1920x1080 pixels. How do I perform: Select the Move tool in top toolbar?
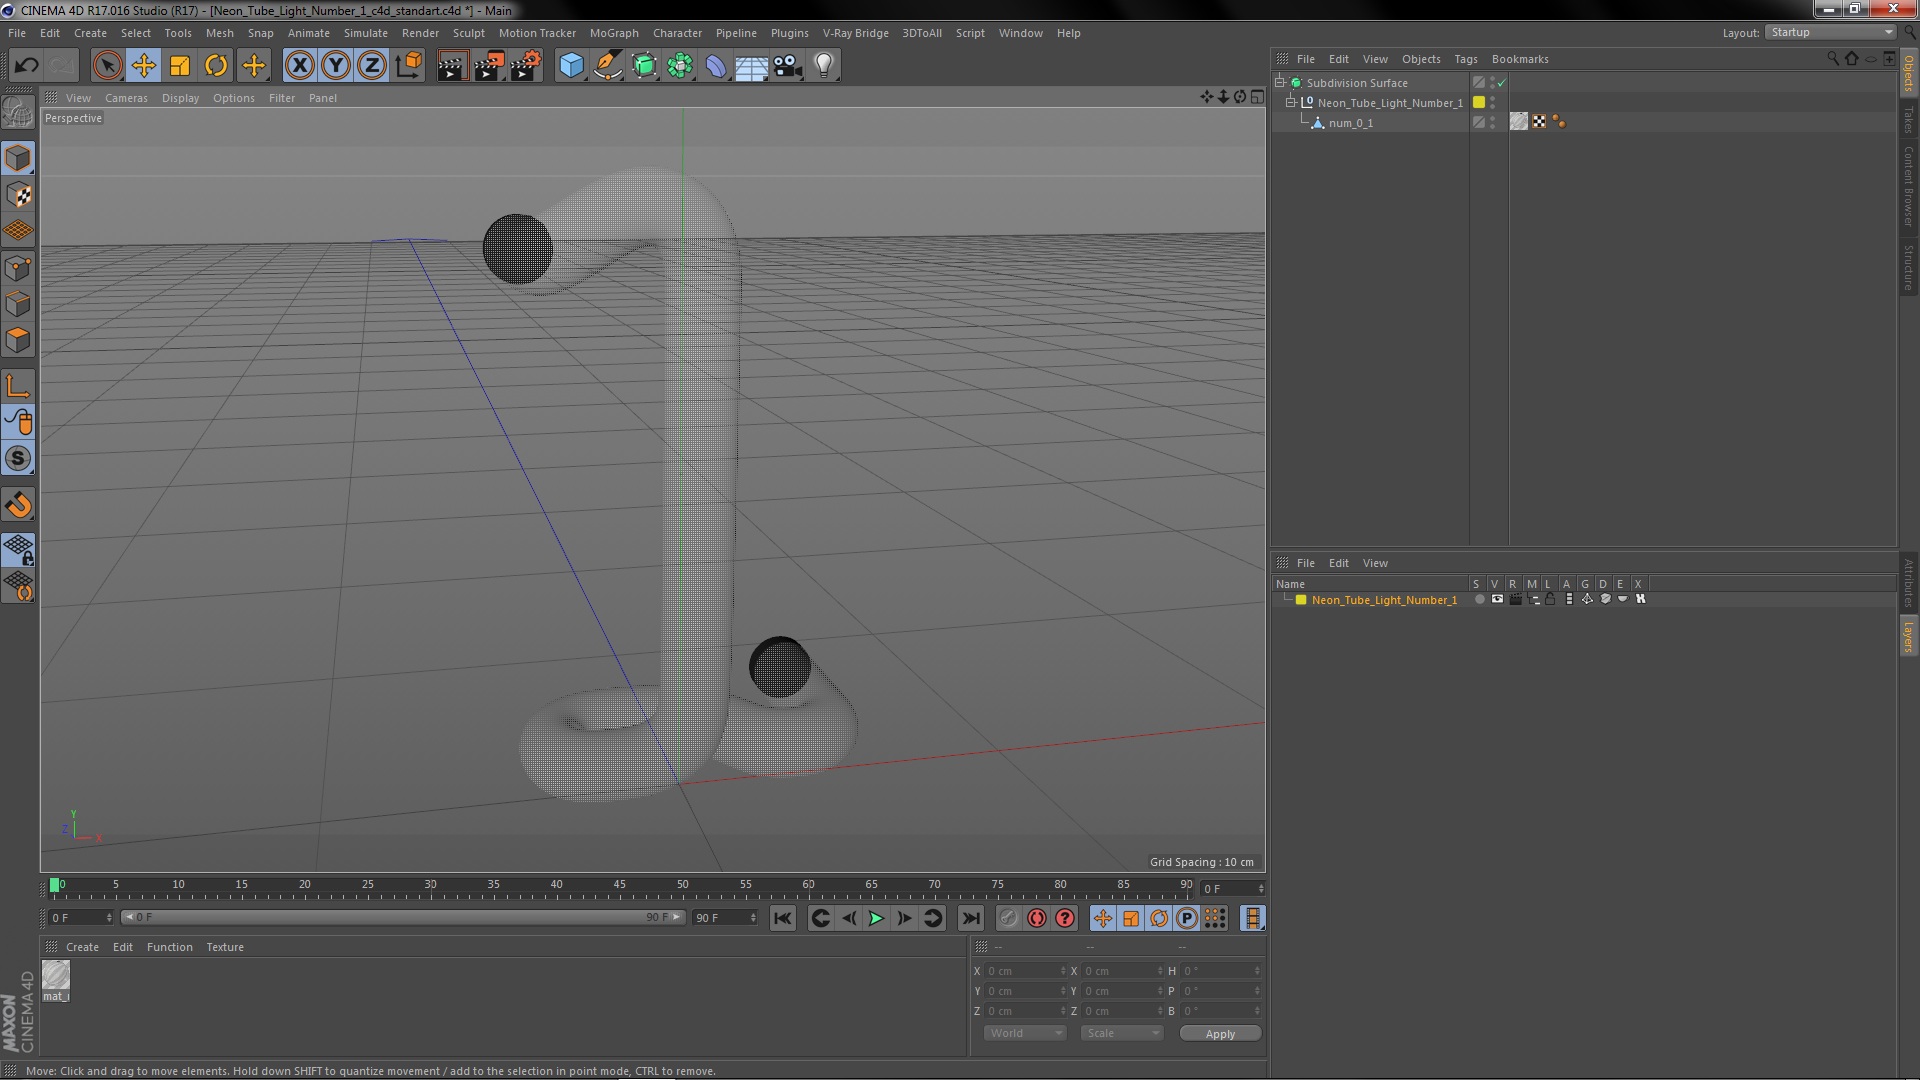[x=143, y=66]
